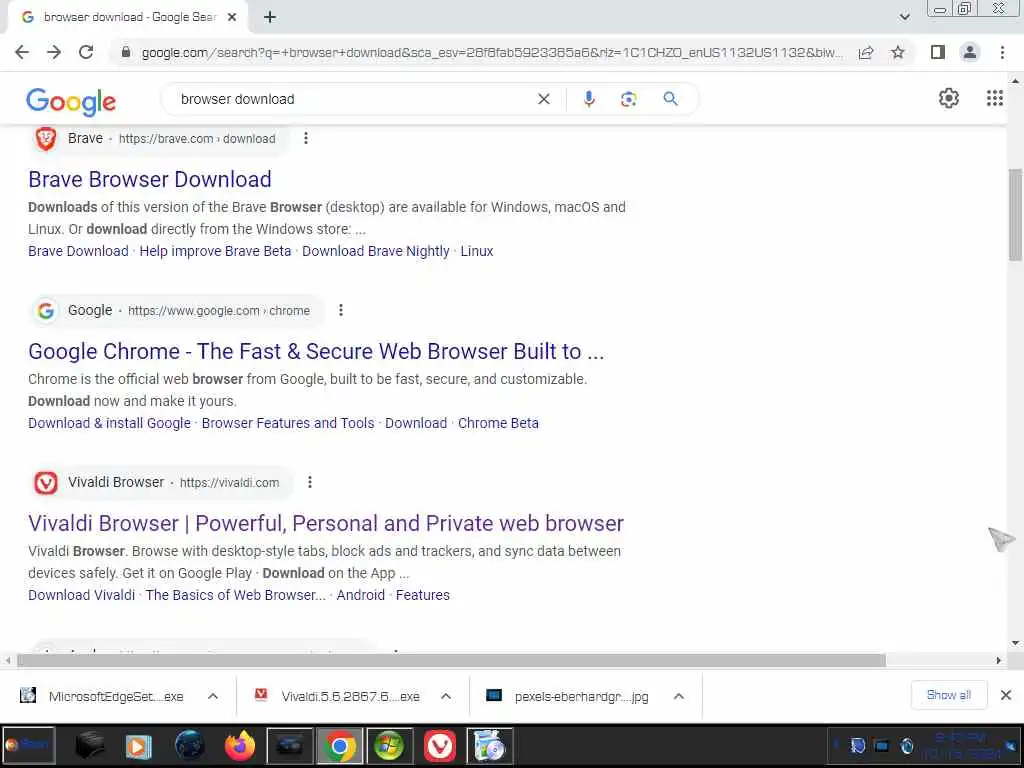Click the Vivaldi Browser favicon in results

pos(46,483)
